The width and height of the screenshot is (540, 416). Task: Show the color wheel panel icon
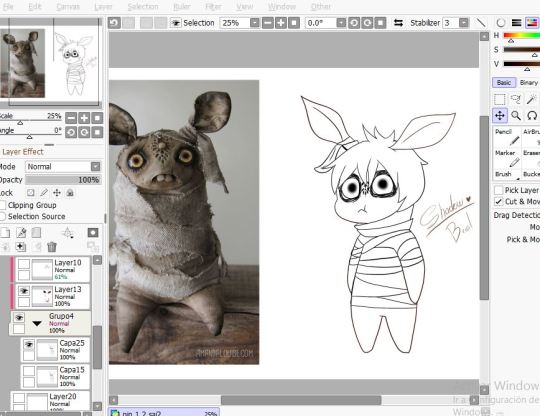point(501,23)
